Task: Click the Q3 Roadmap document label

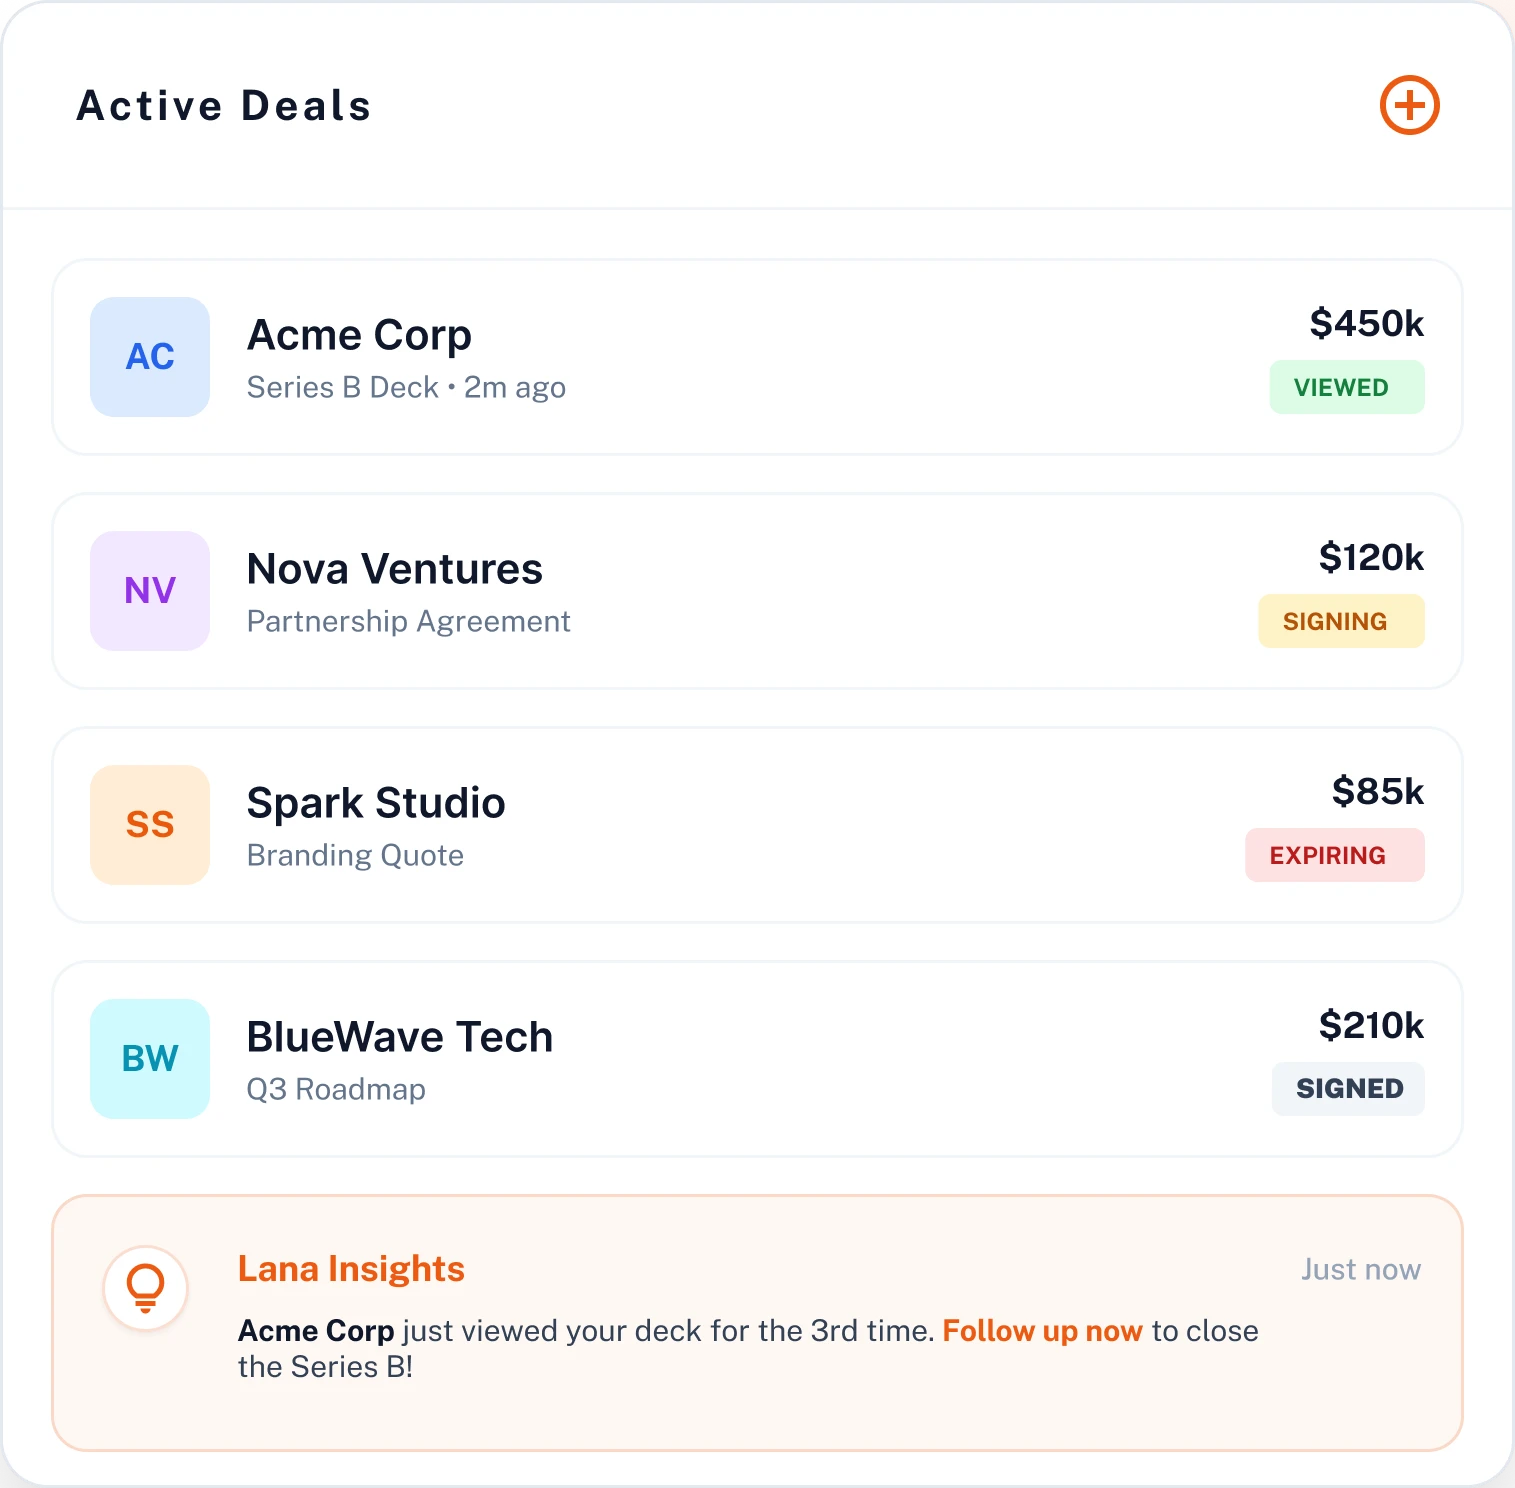Action: (x=336, y=1089)
